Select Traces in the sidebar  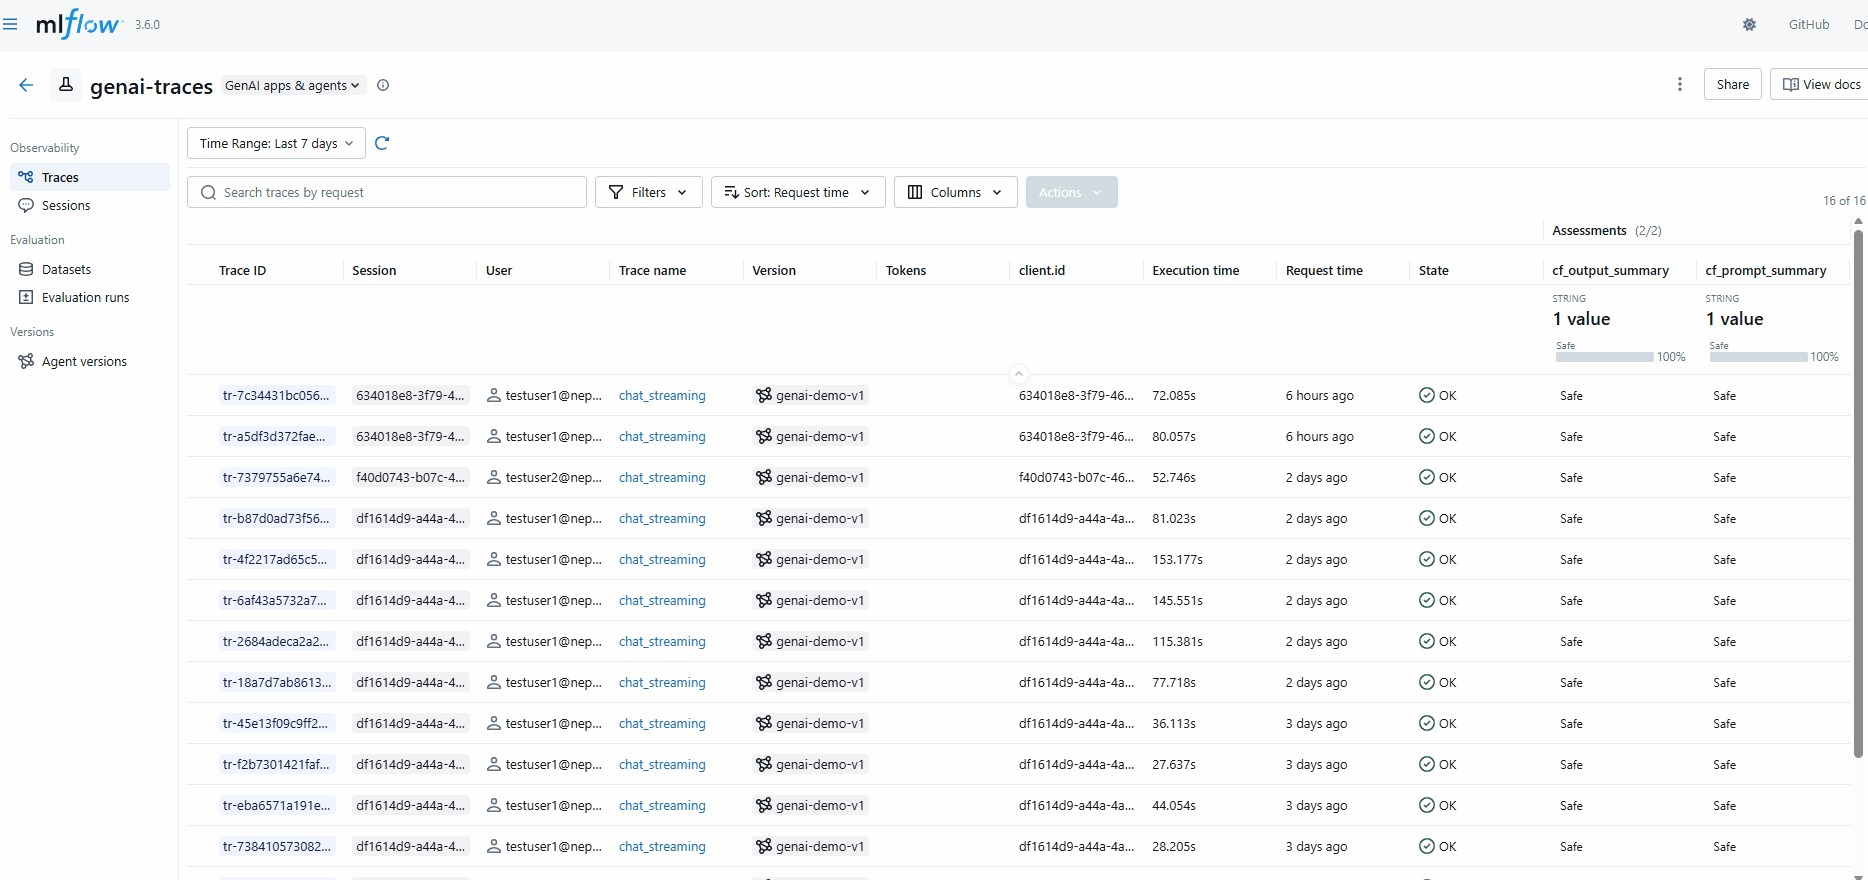point(90,177)
